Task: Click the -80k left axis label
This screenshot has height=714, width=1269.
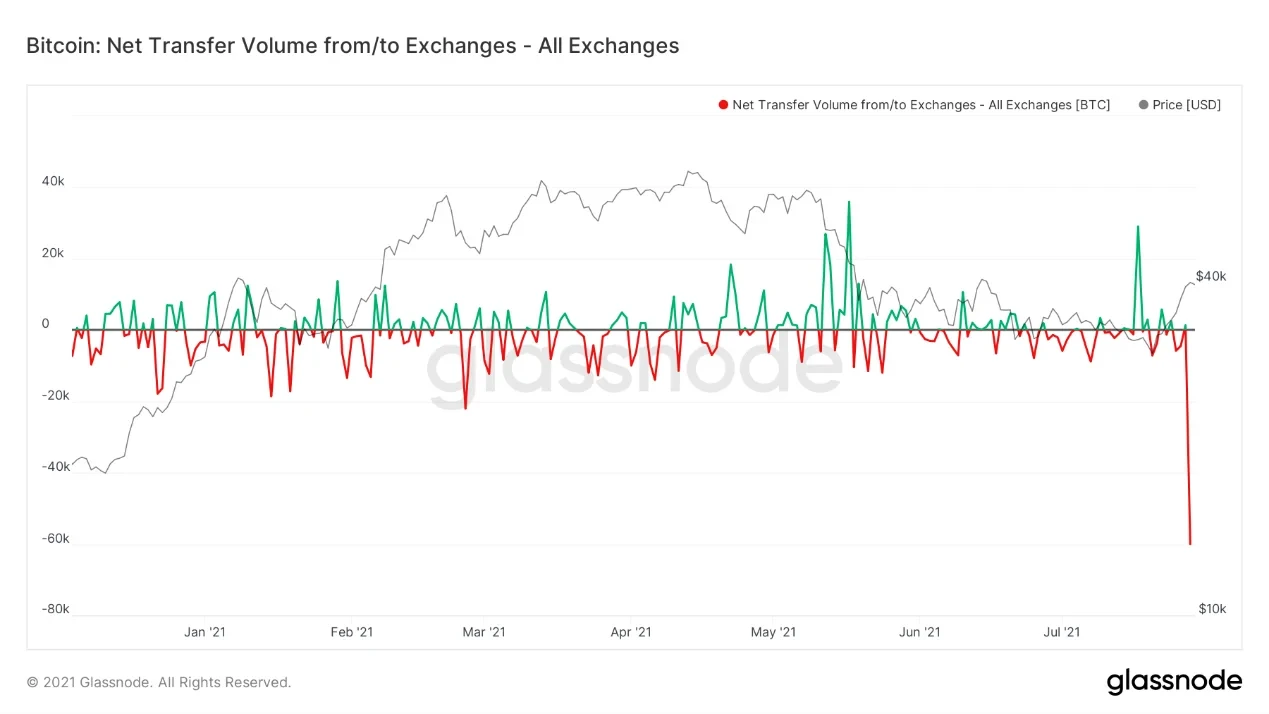Action: tap(55, 609)
